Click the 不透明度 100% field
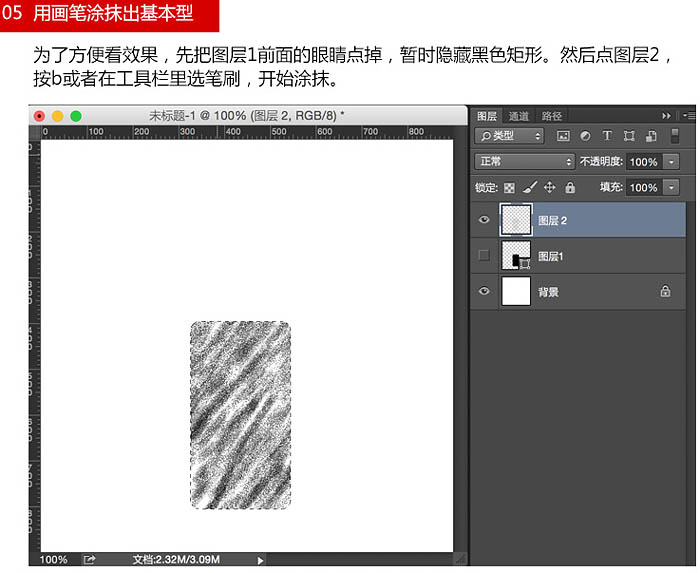This screenshot has height=573, width=700. [x=645, y=162]
